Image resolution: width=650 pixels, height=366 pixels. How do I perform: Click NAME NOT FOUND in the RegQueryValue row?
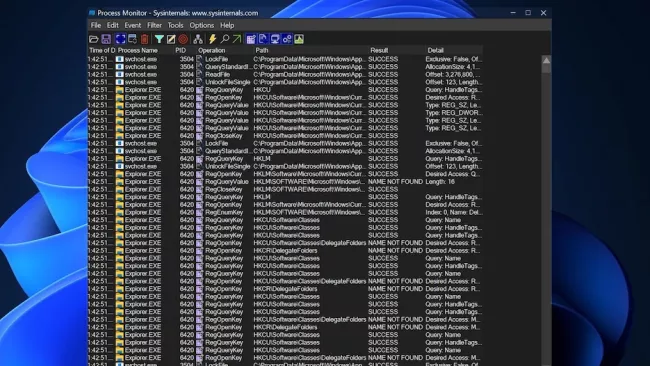[395, 182]
